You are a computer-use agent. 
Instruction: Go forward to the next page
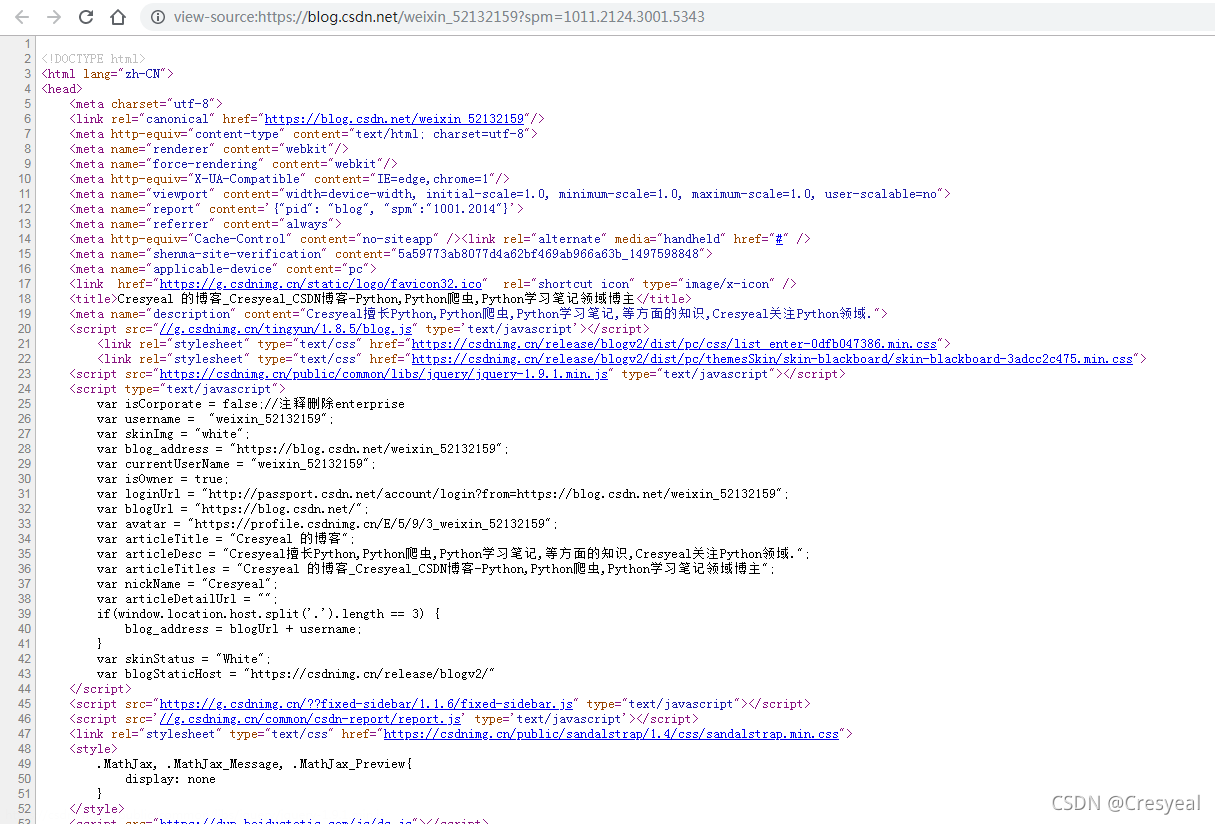[x=54, y=17]
